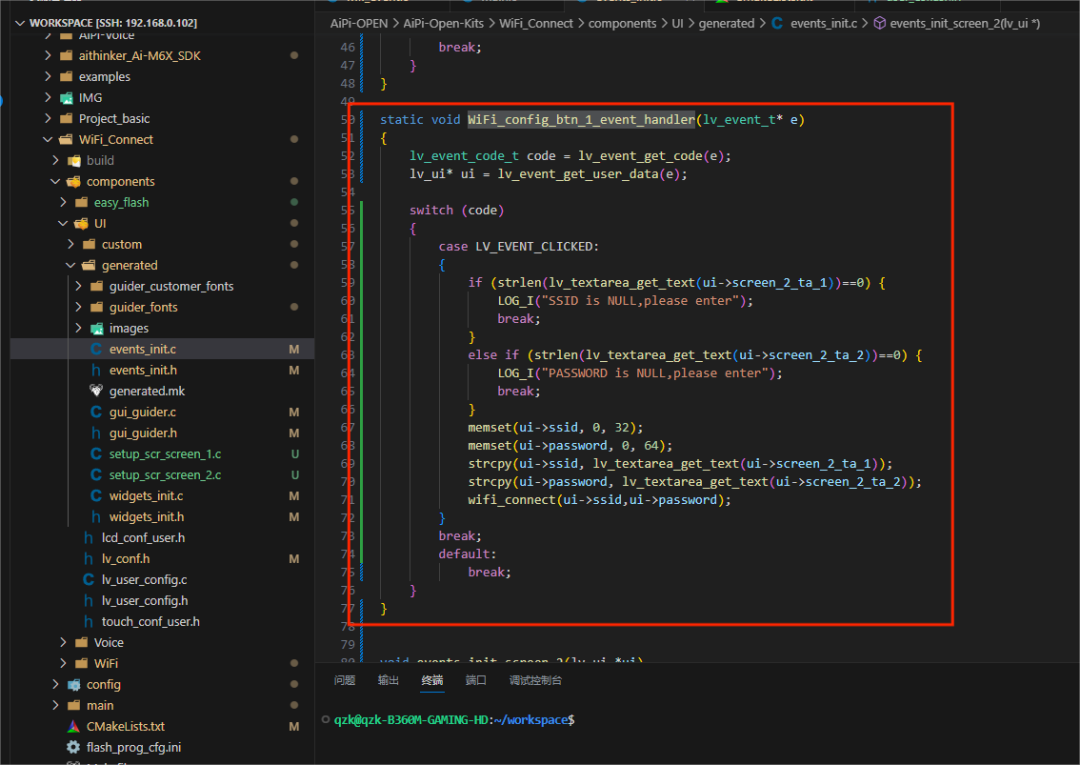
Task: Click the images folder icon
Action: click(96, 328)
